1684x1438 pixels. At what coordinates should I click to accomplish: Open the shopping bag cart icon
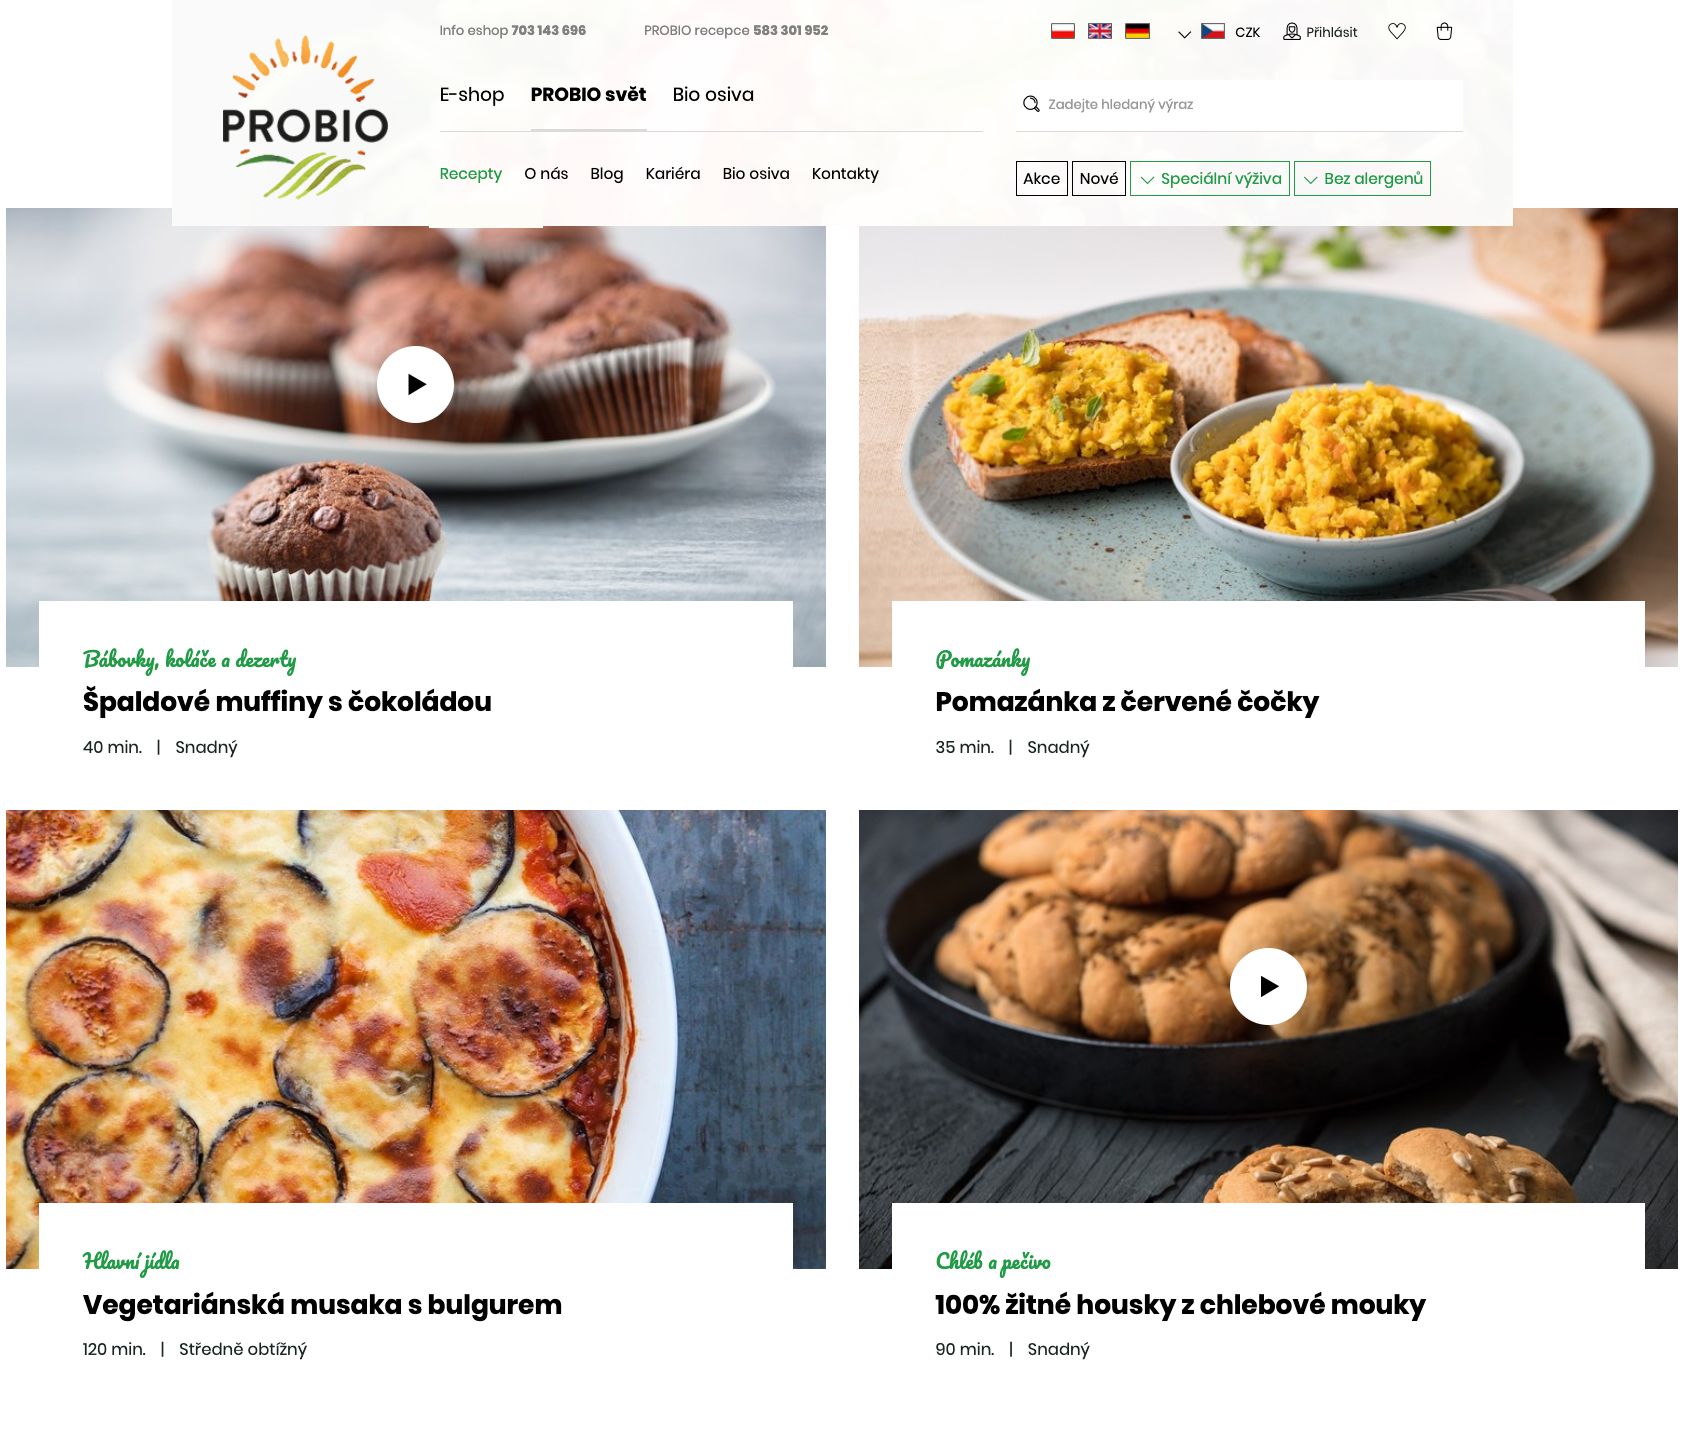click(x=1444, y=31)
